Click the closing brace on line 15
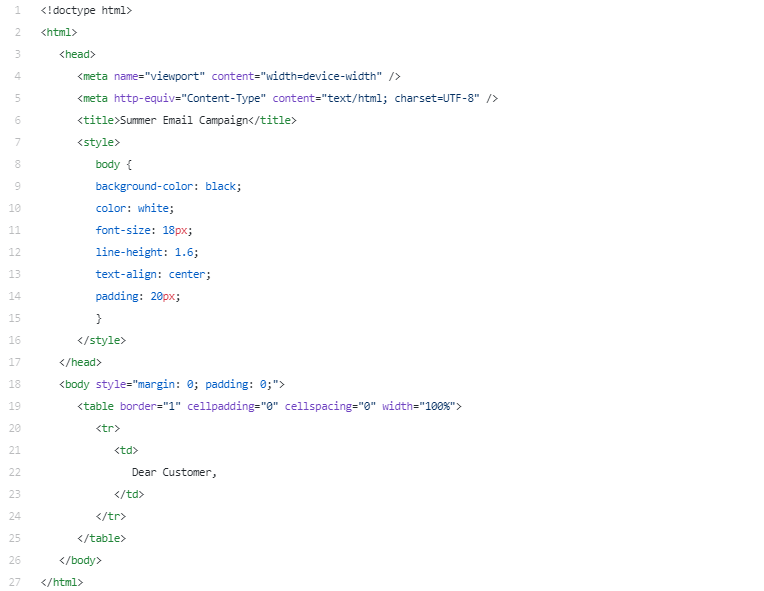 tap(99, 319)
